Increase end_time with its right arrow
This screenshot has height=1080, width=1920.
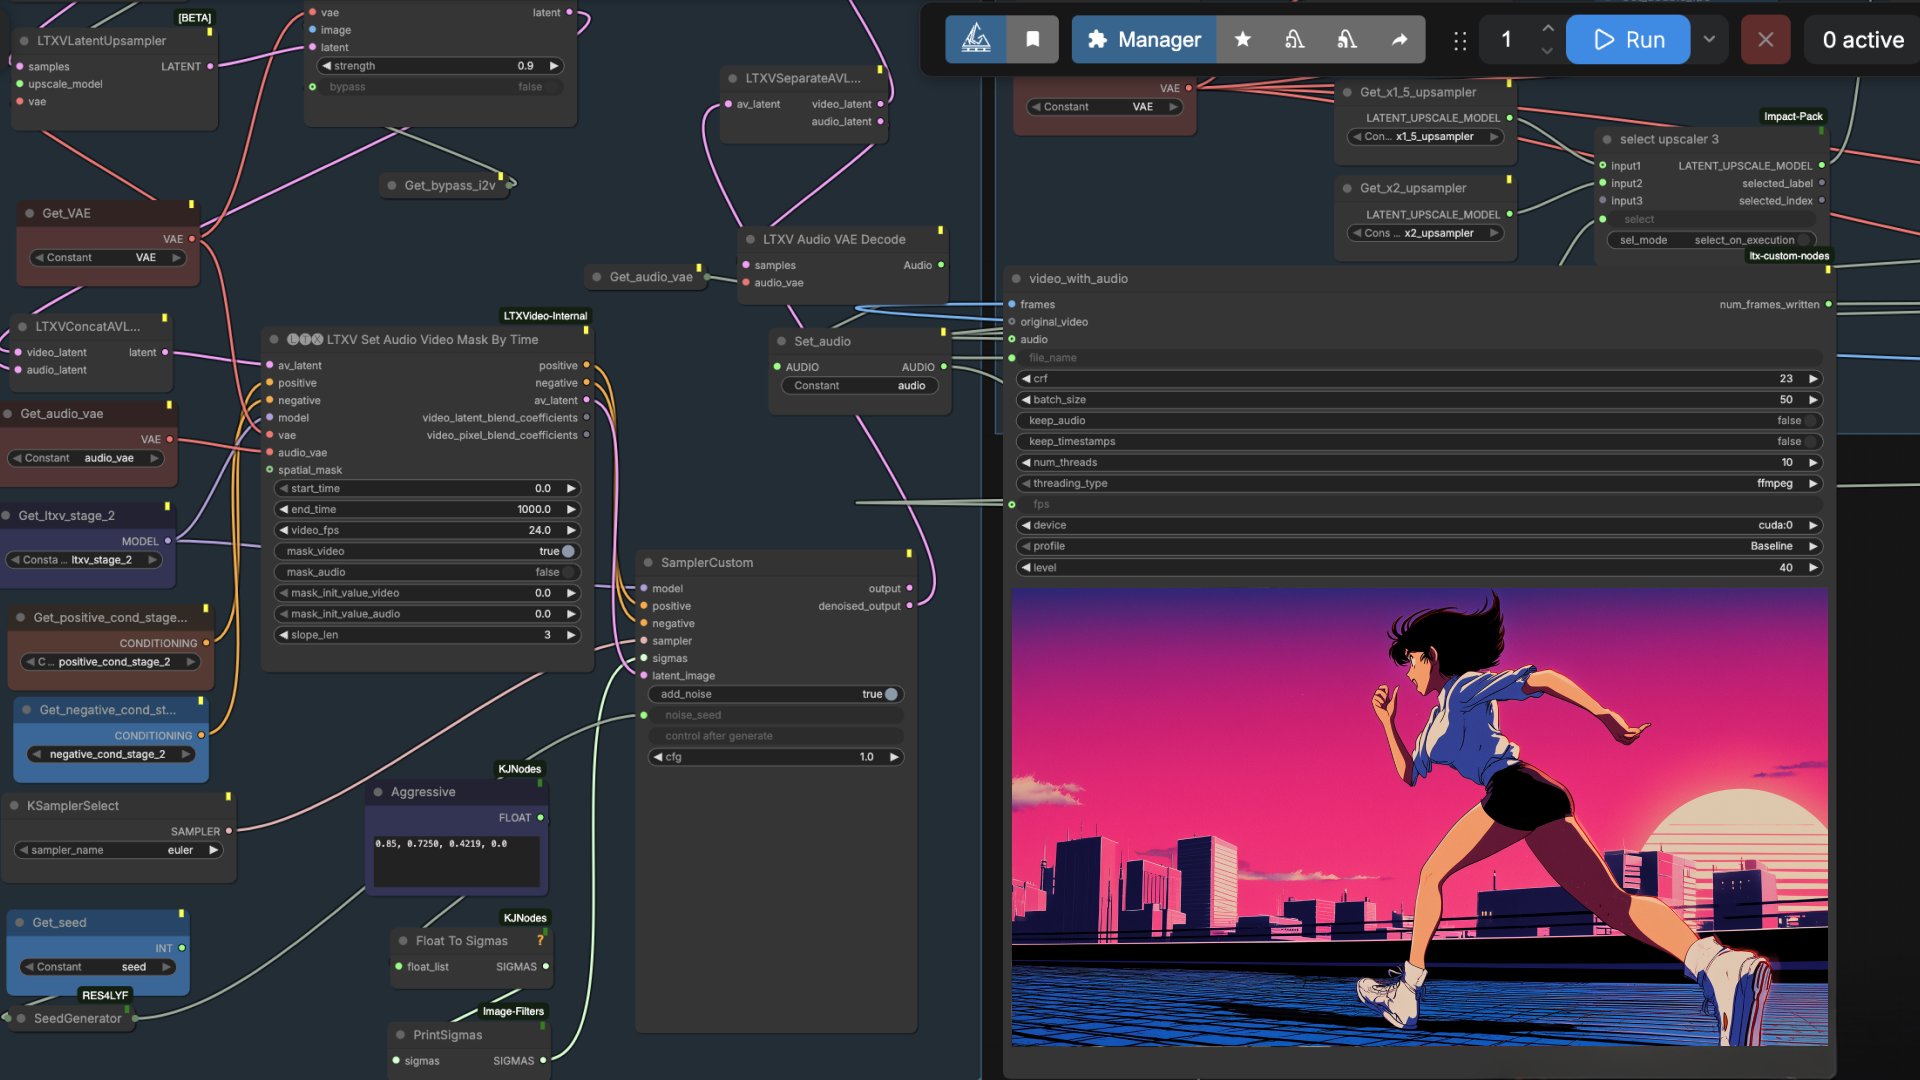[x=571, y=509]
